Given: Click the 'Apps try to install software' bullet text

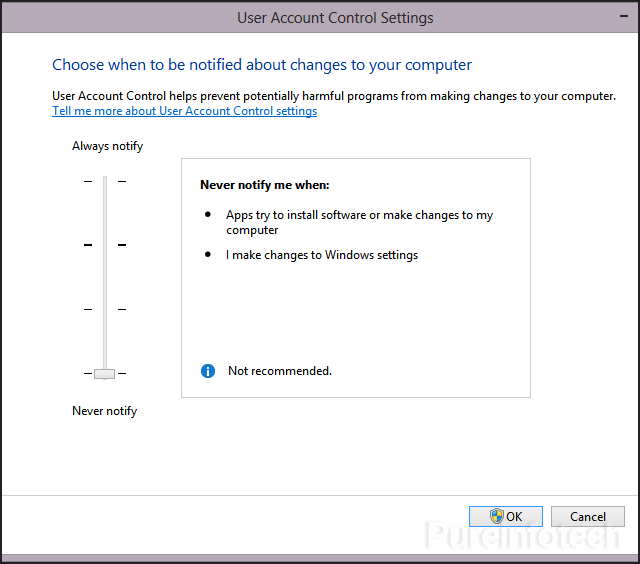Looking at the screenshot, I should pyautogui.click(x=359, y=222).
